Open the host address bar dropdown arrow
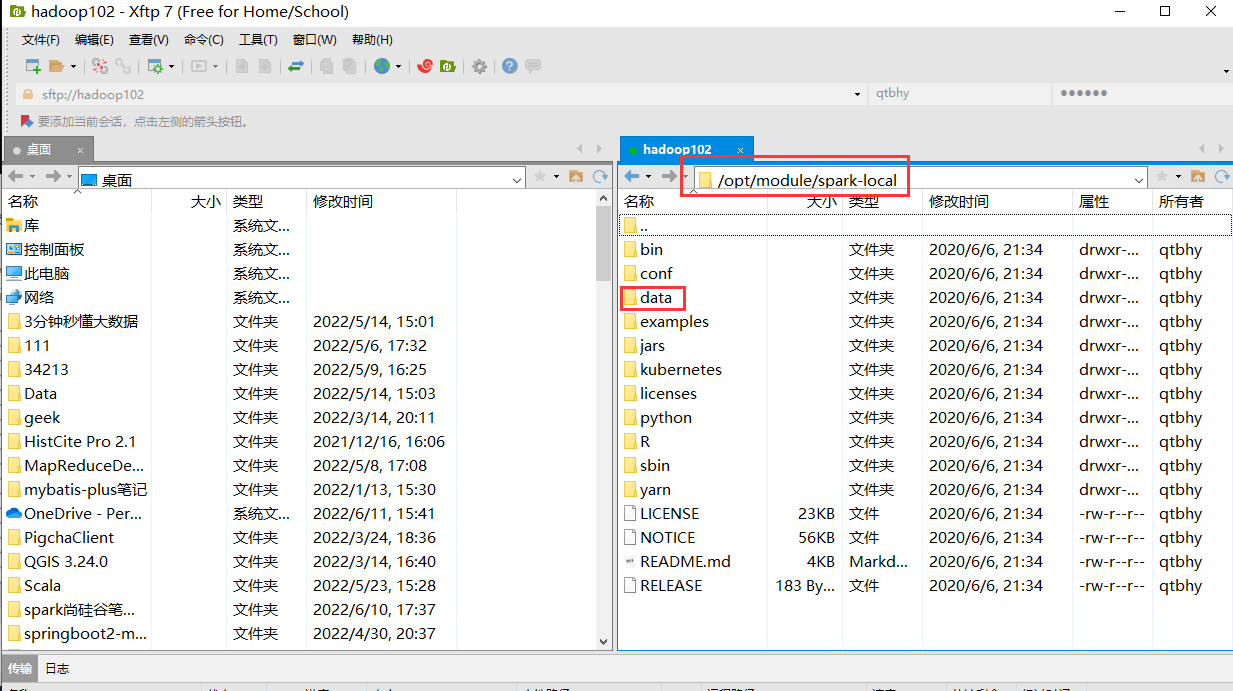 pos(858,94)
